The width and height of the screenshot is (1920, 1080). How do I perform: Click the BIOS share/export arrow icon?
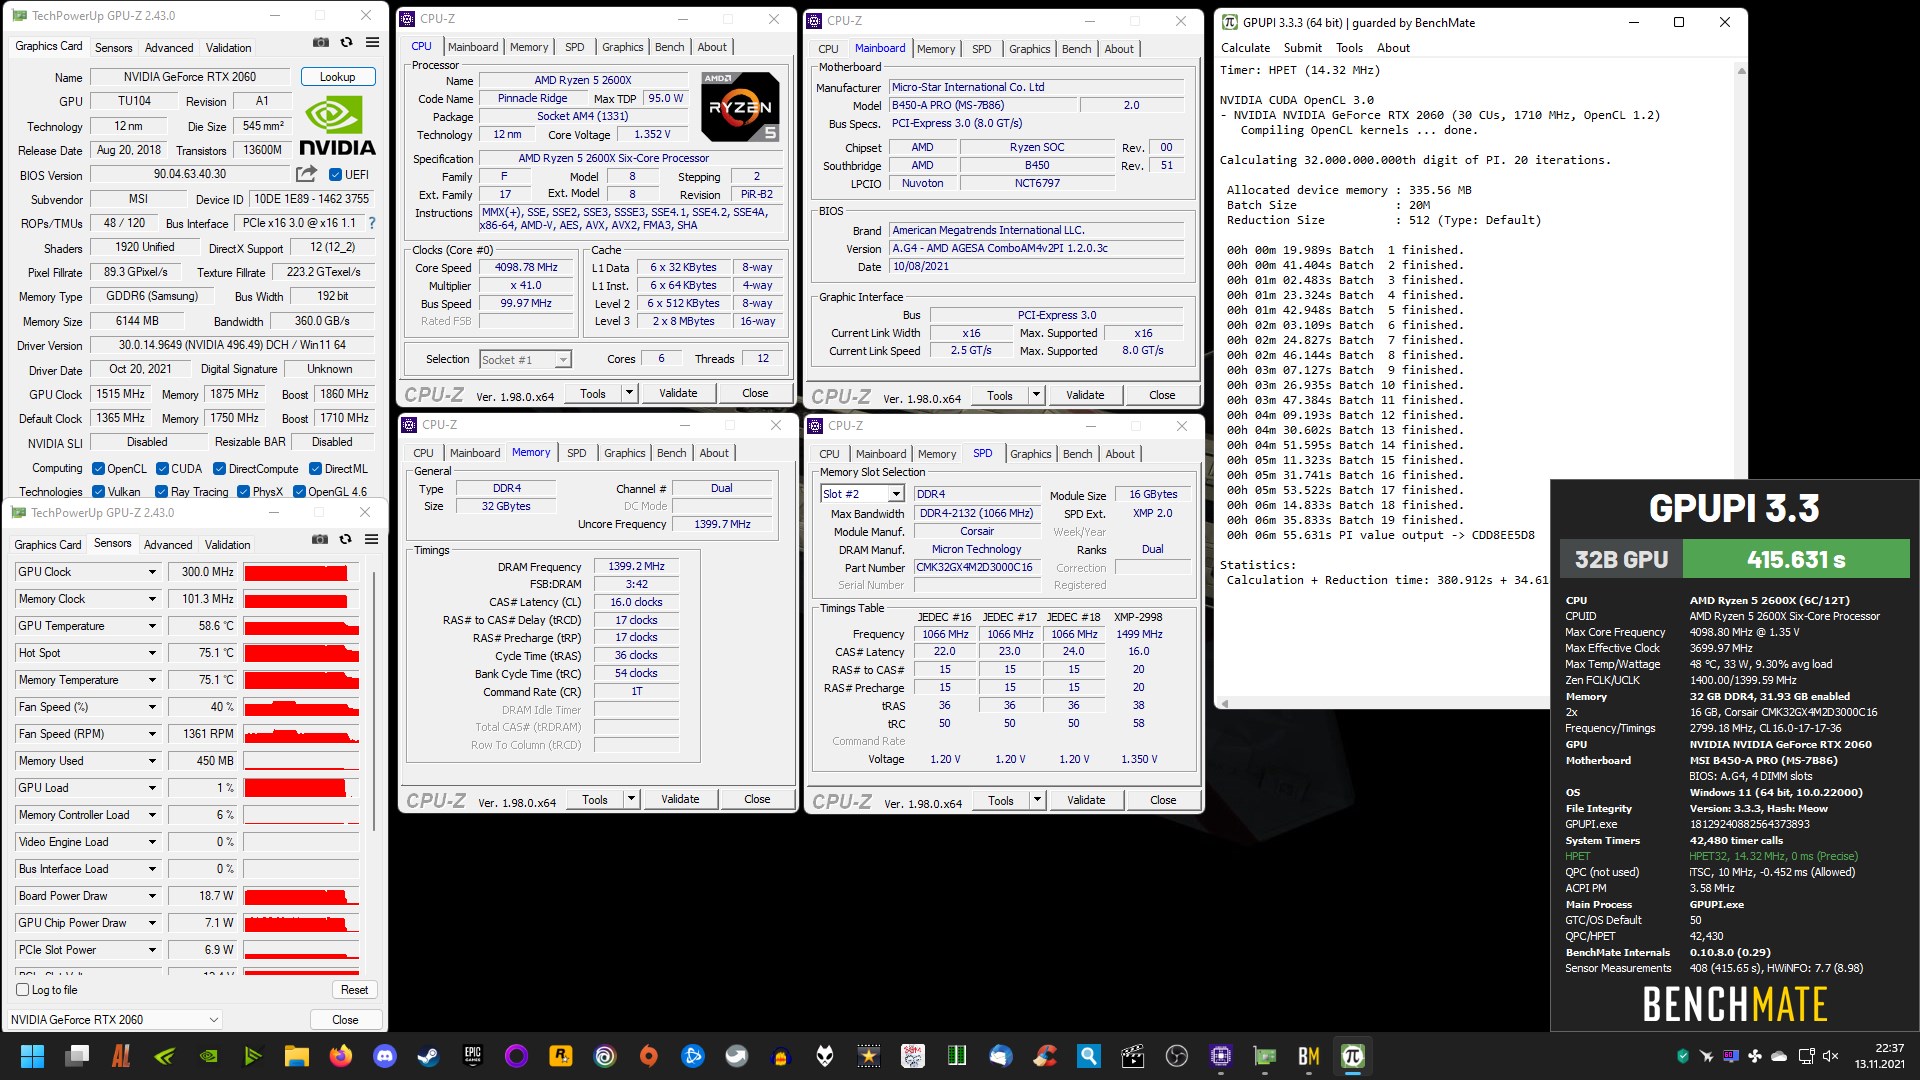pos(306,174)
